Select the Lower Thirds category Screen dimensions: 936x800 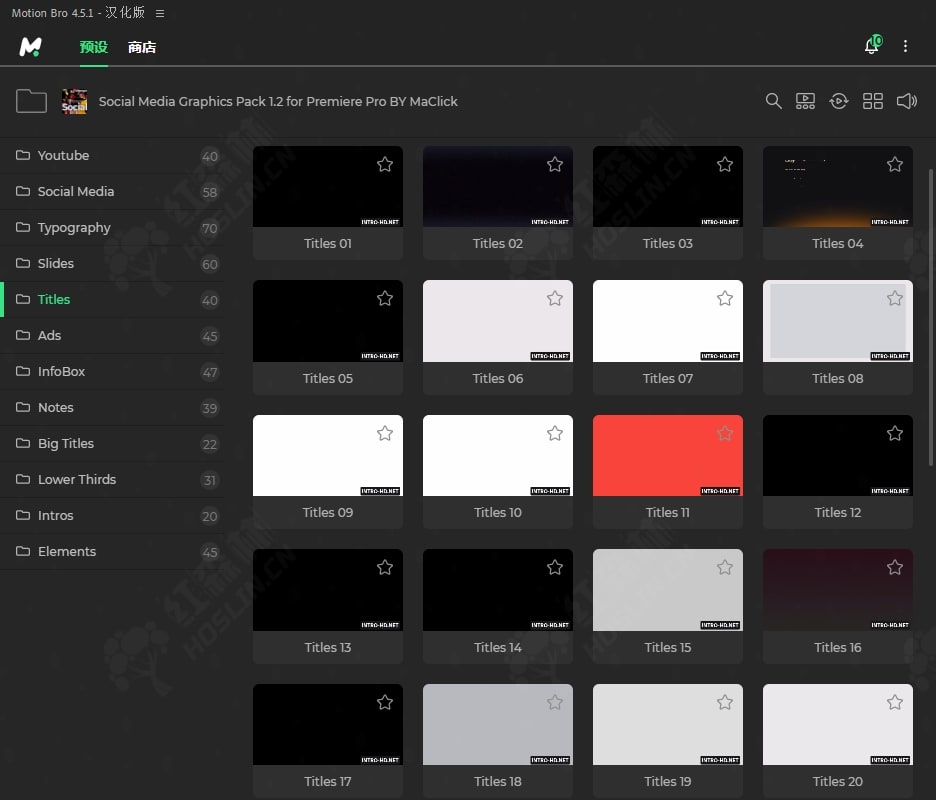pos(77,479)
